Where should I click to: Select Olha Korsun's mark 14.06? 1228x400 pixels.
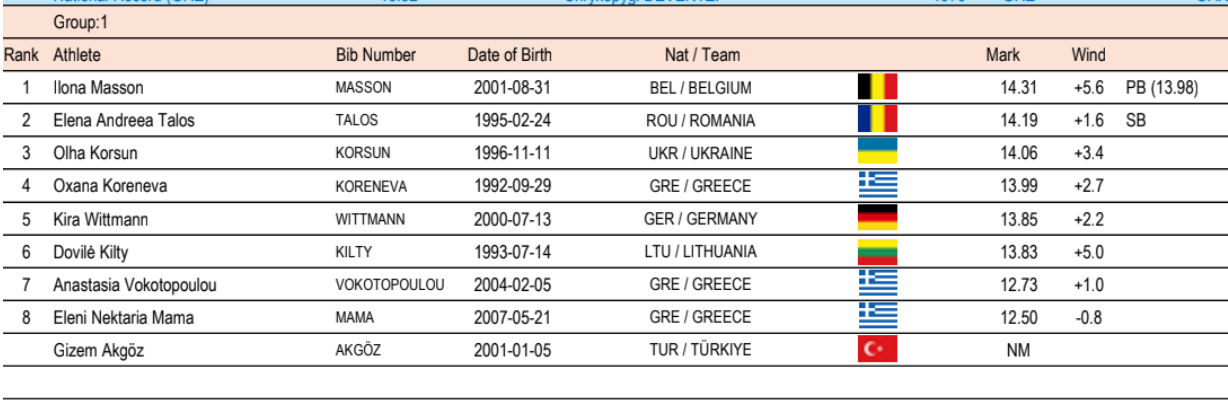[1020, 154]
